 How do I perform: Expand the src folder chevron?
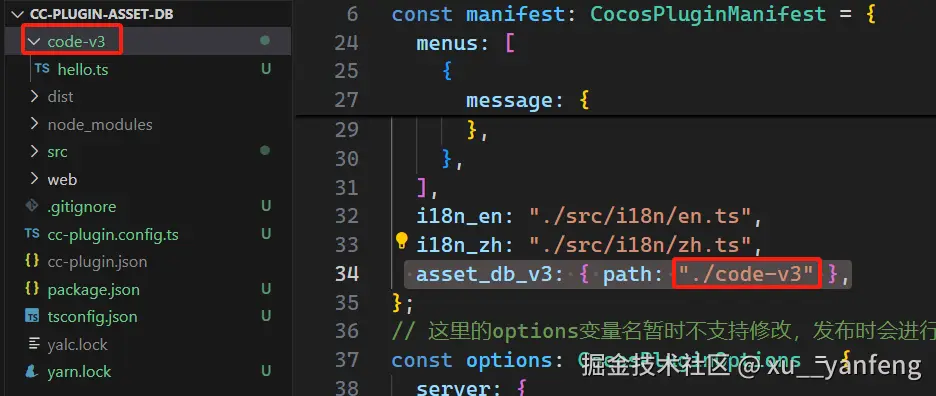pos(35,151)
